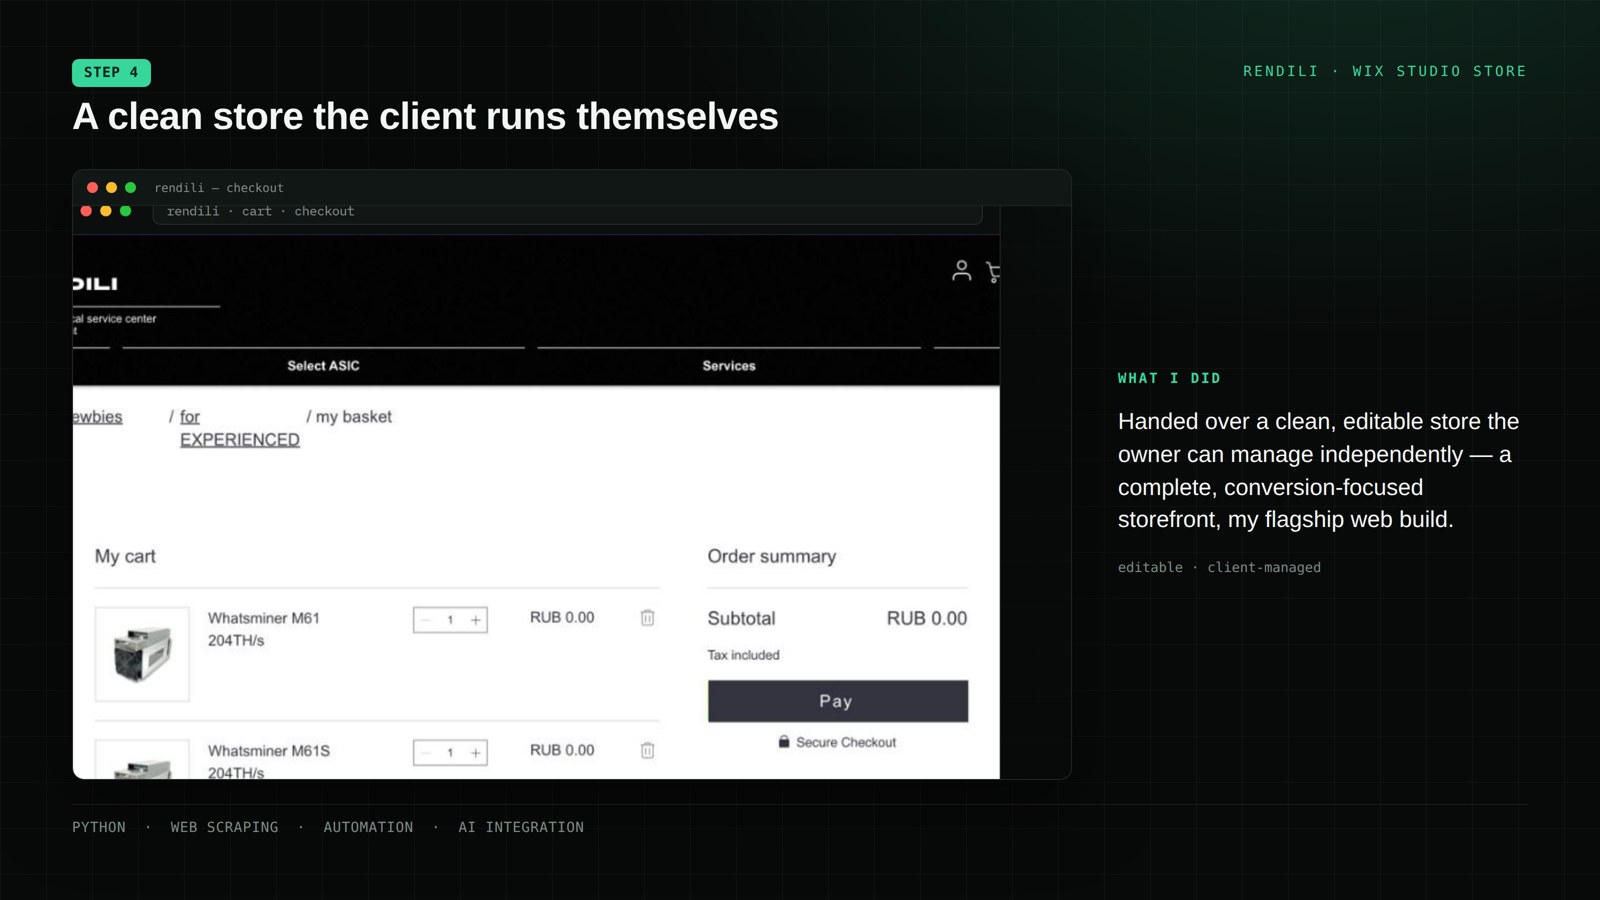Open the Services menu
The width and height of the screenshot is (1600, 900).
729,366
